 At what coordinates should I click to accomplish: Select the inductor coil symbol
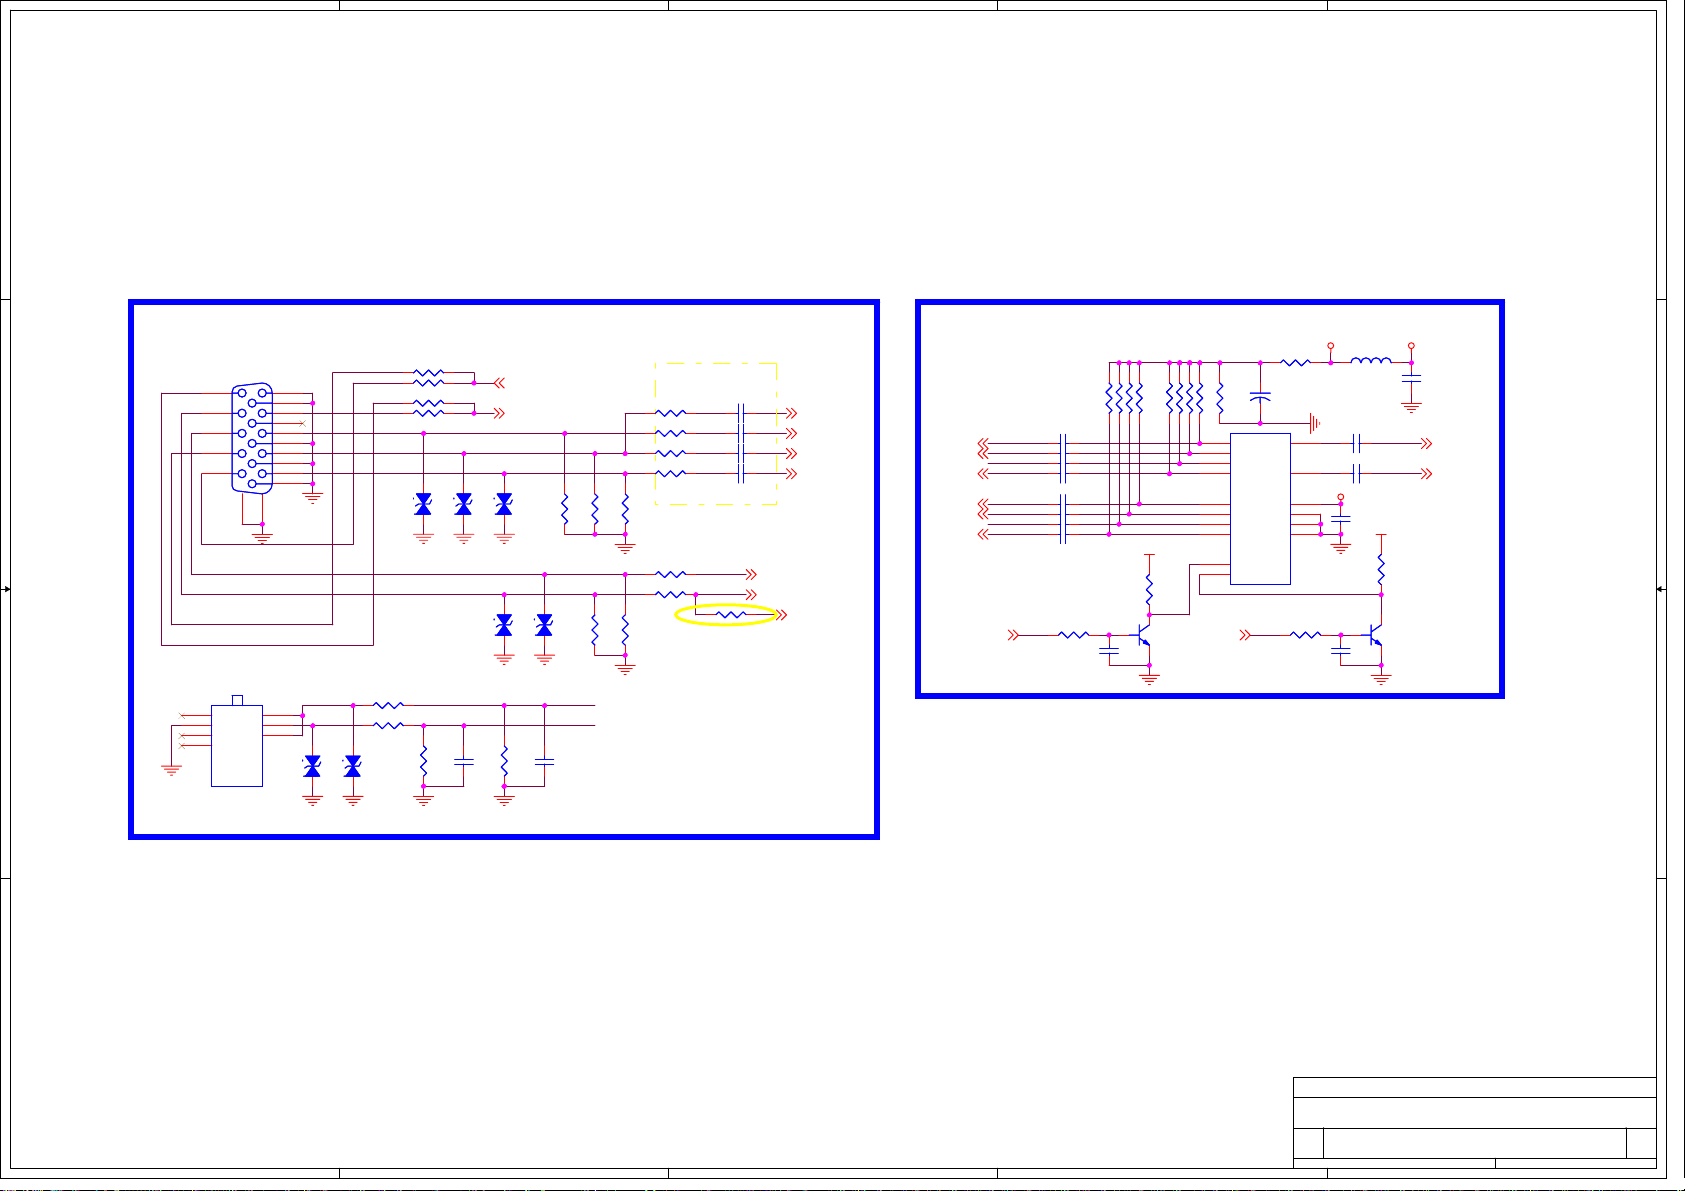pyautogui.click(x=1370, y=362)
